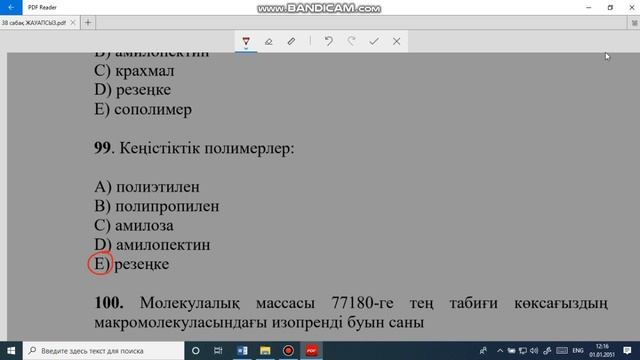Click the taskbar search box
The image size is (640, 360).
coord(103,351)
